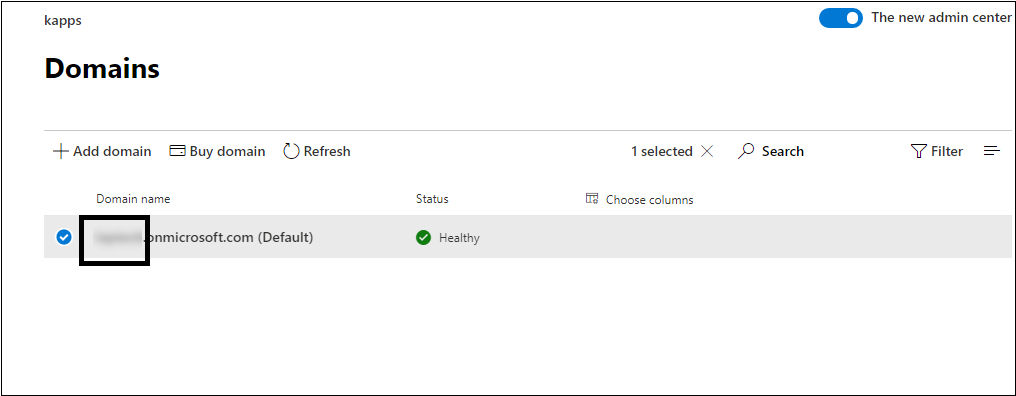
Task: Click the Search field label
Action: [x=783, y=152]
